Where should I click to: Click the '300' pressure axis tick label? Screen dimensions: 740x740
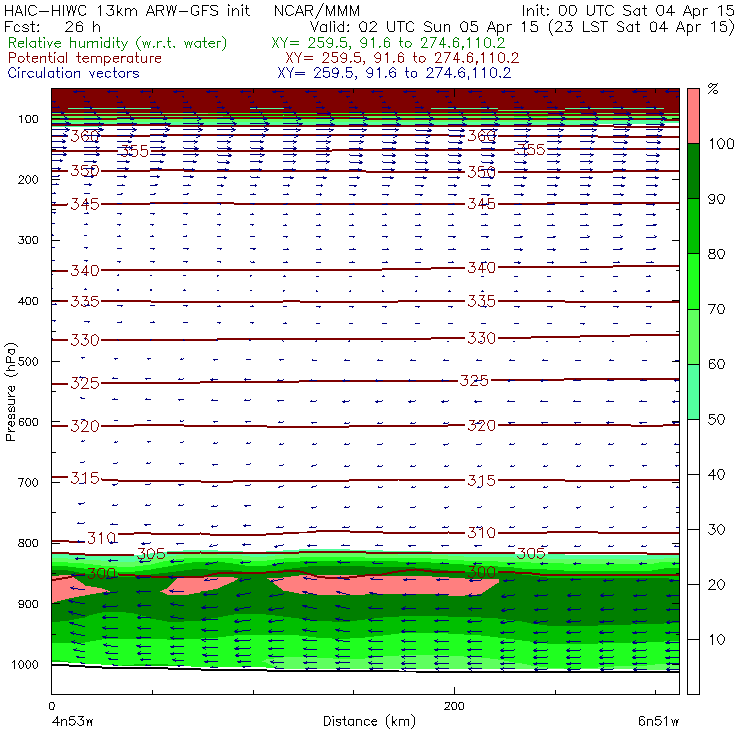28,240
